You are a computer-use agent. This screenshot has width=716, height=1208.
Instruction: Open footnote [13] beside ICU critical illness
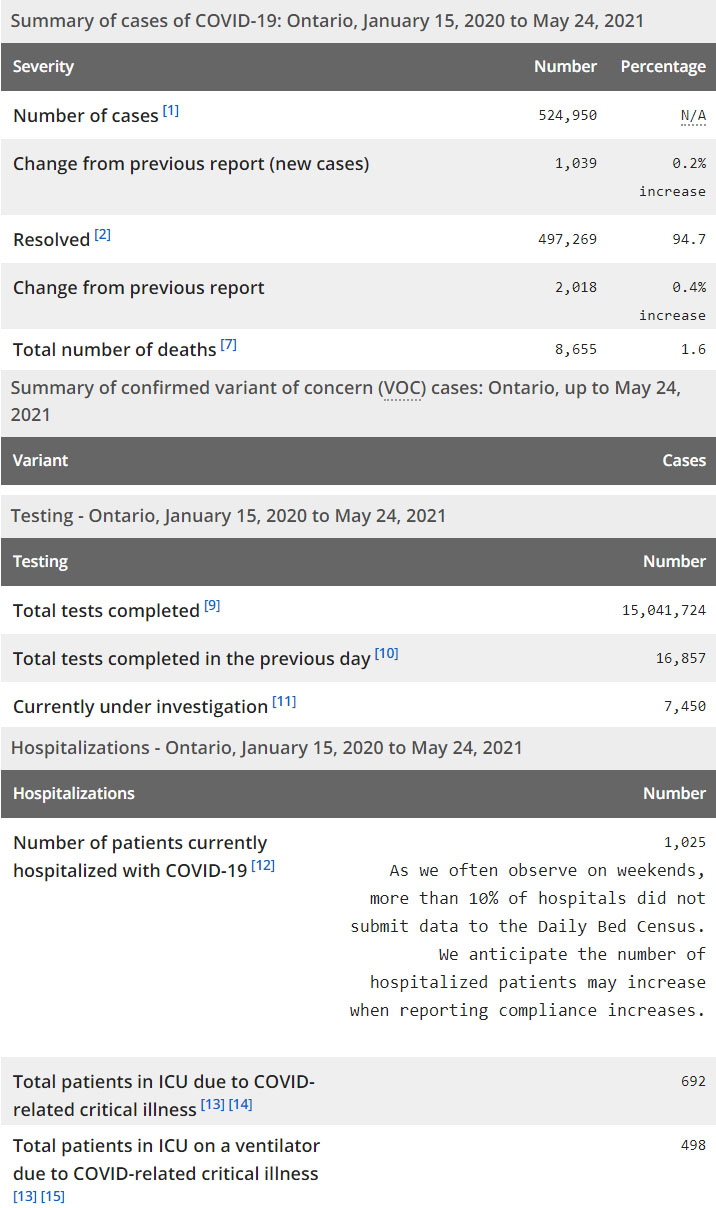point(212,1105)
